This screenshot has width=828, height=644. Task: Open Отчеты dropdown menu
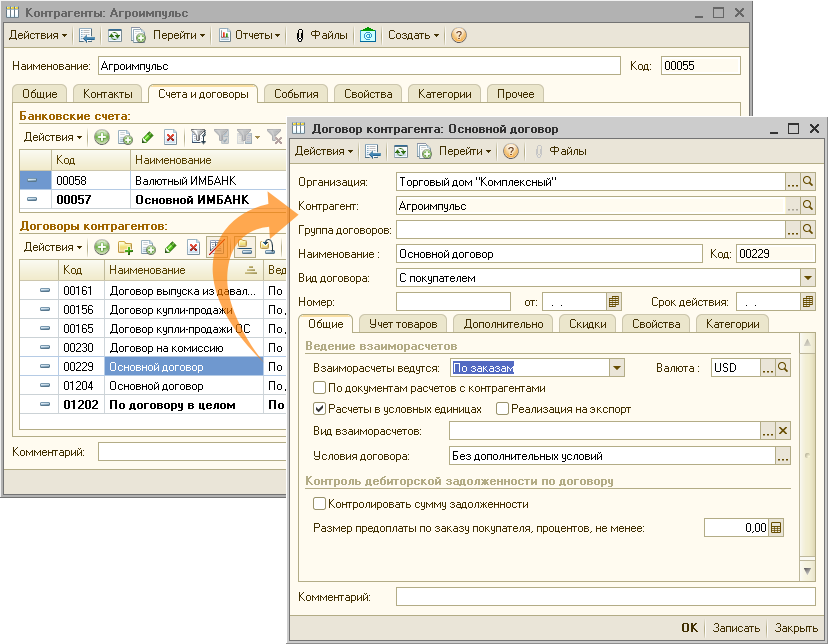[250, 35]
